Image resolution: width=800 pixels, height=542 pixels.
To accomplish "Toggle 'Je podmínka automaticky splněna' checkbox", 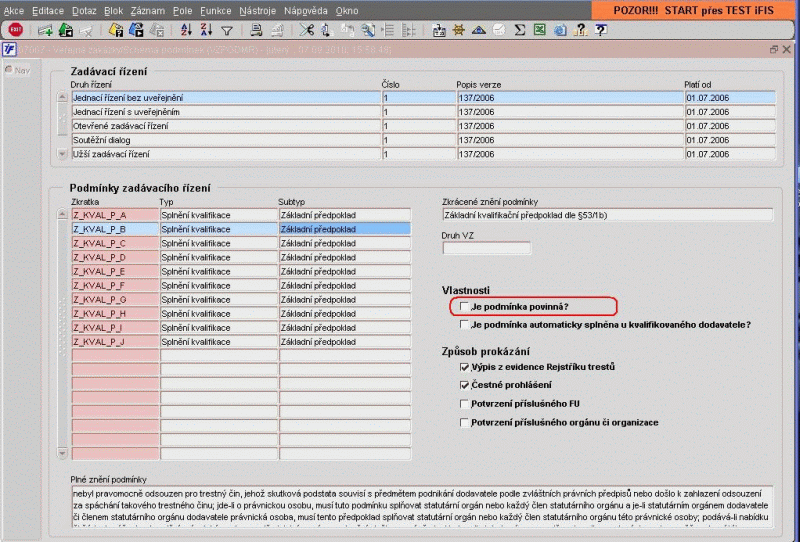I will [464, 325].
